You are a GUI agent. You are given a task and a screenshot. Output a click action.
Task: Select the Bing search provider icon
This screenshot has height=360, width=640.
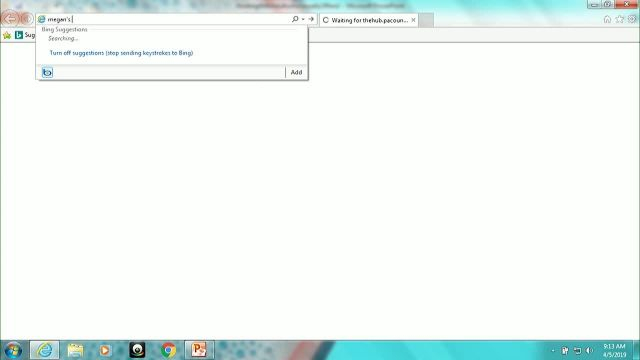[x=47, y=72]
